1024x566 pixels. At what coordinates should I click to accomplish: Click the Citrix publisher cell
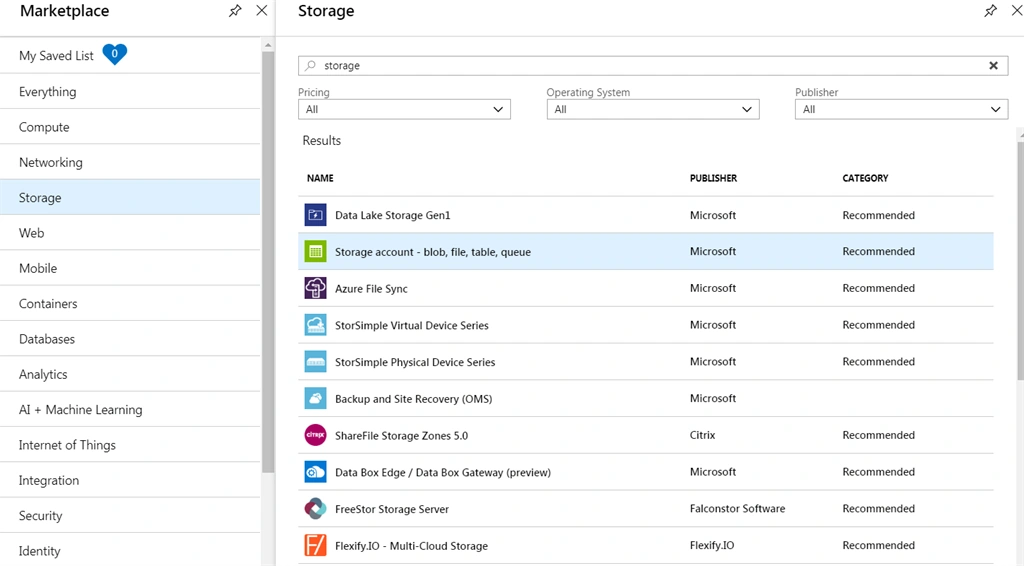point(702,435)
